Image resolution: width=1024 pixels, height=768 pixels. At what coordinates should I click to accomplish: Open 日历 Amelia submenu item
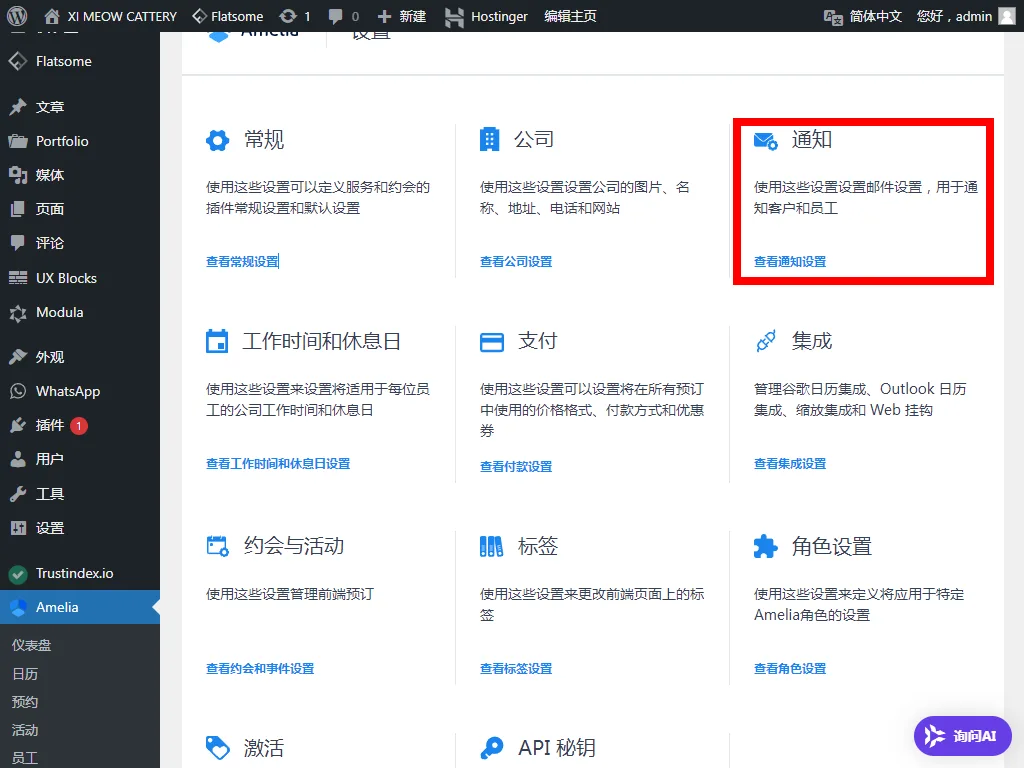point(25,674)
